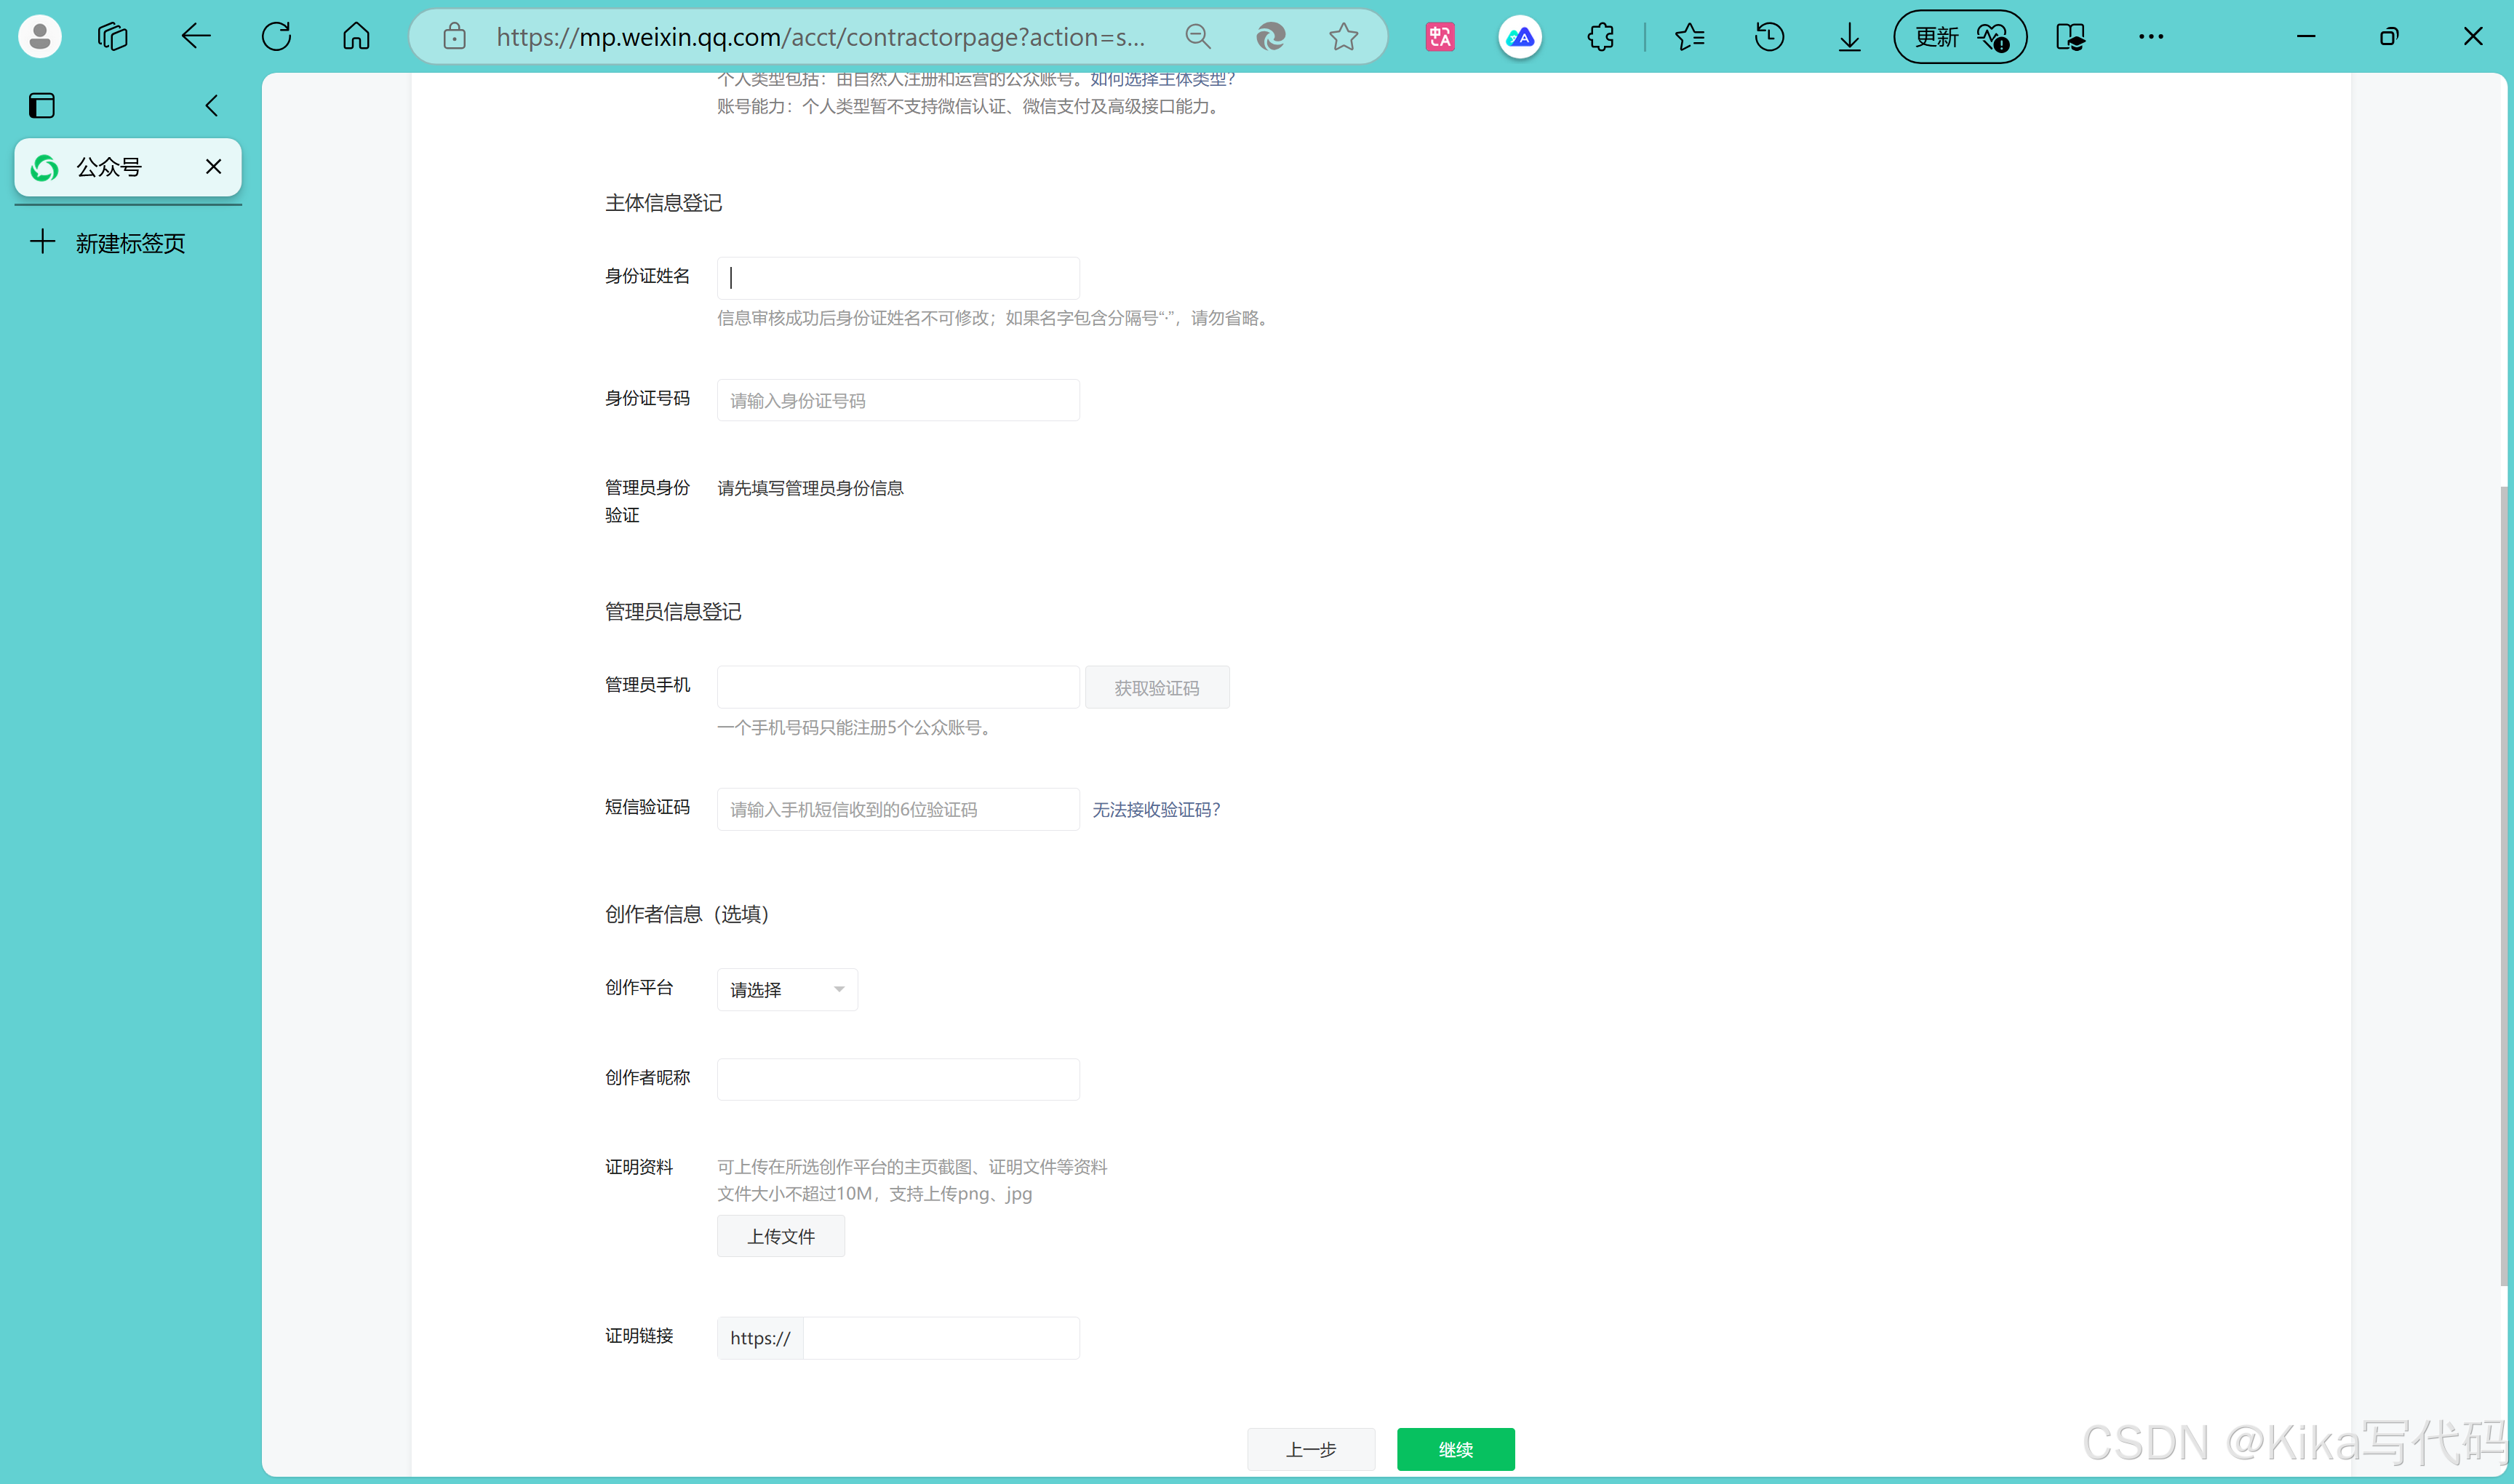The height and width of the screenshot is (1484, 2514).
Task: Click the browser refresh icon
Action: [276, 37]
